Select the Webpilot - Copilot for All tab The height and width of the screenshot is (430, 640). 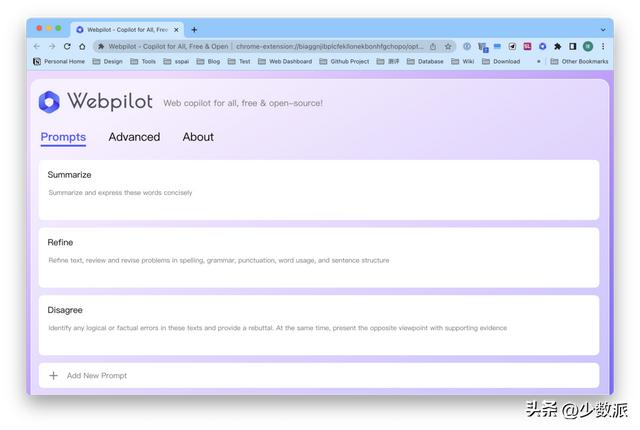127,30
